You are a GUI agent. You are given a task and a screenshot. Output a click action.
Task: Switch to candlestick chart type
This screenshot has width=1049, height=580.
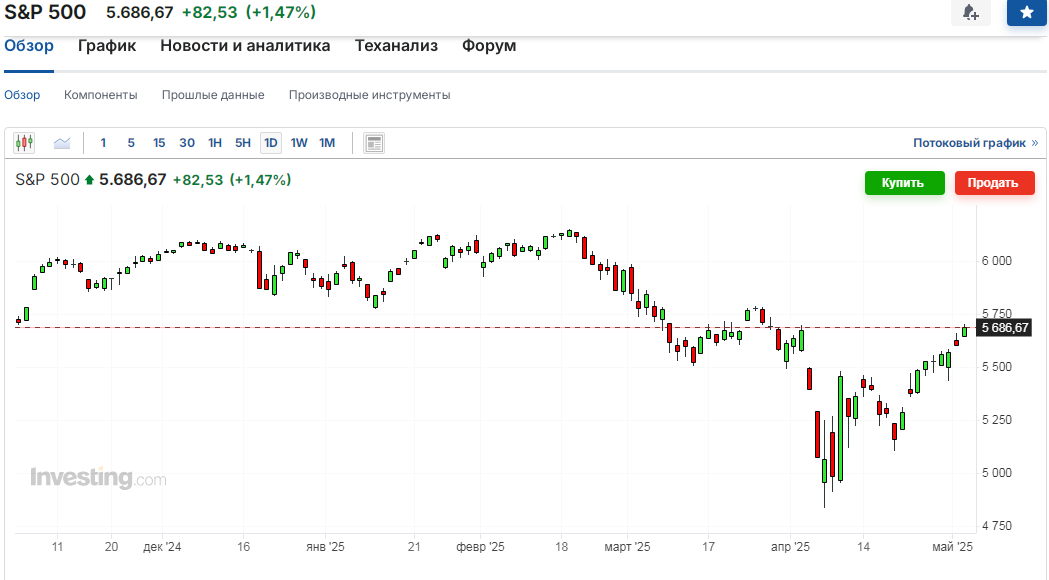tap(24, 143)
